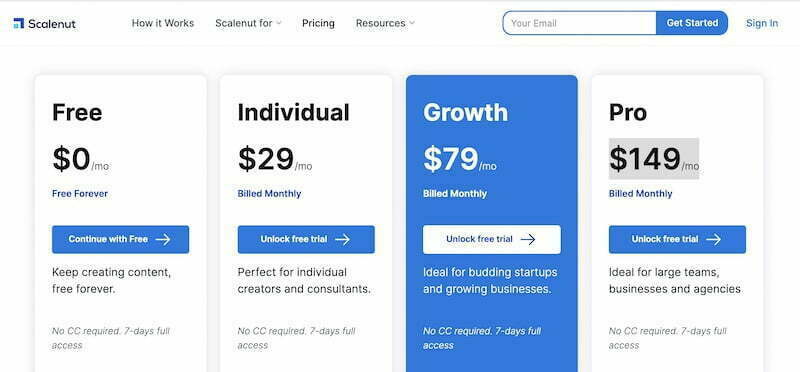Click the Scalenut logo icon
Viewport: 800px width, 372px height.
(19, 23)
